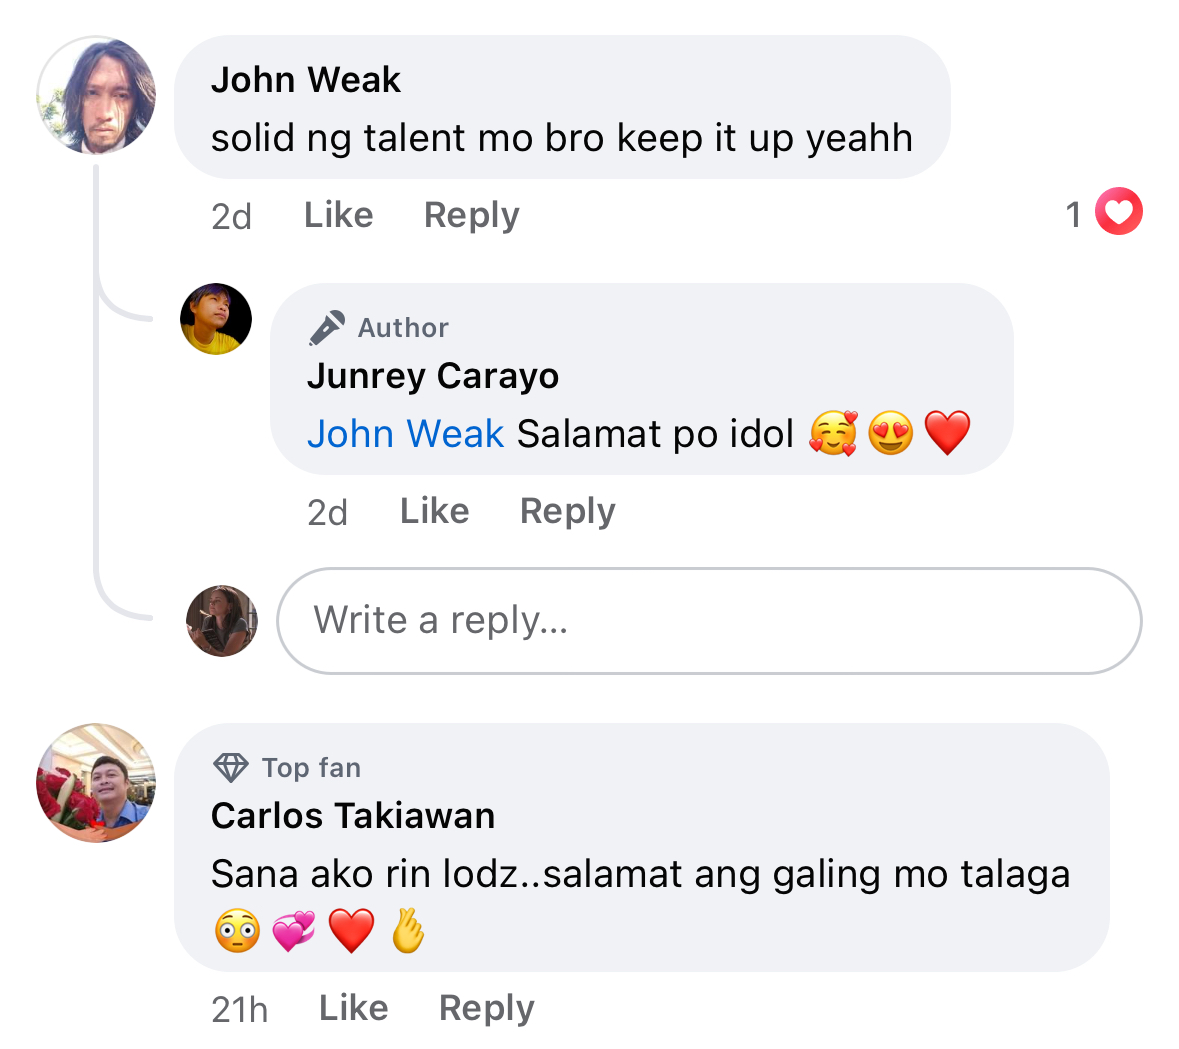The height and width of the screenshot is (1049, 1179).
Task: Open Junrey Carayo's profile avatar
Action: [216, 319]
